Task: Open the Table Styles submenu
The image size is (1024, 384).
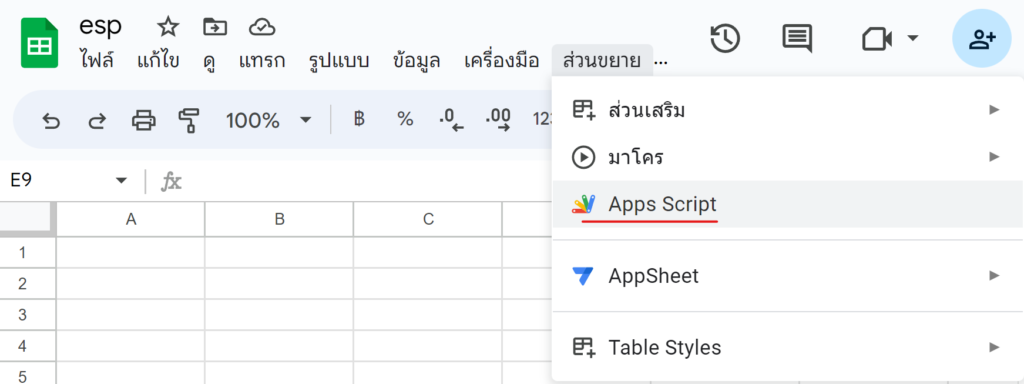Action: coord(787,347)
